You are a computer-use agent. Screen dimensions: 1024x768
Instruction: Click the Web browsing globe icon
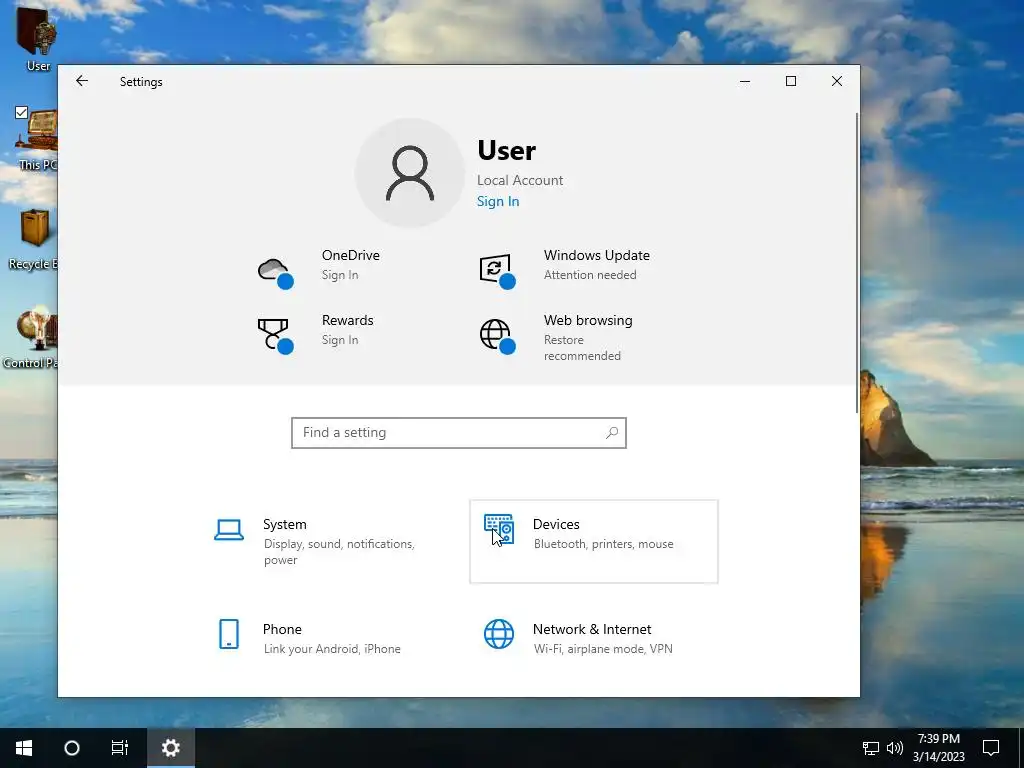[x=497, y=336]
